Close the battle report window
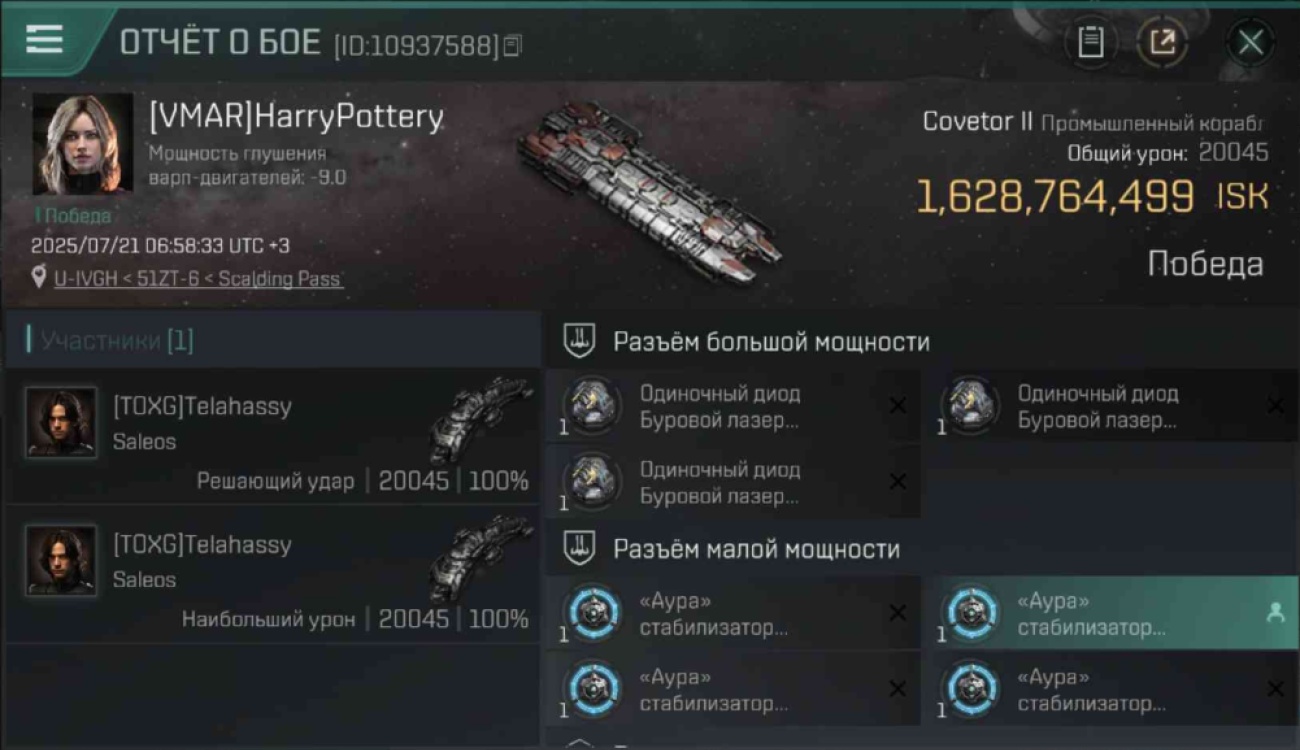Screen dimensions: 1300x750 click(1250, 42)
